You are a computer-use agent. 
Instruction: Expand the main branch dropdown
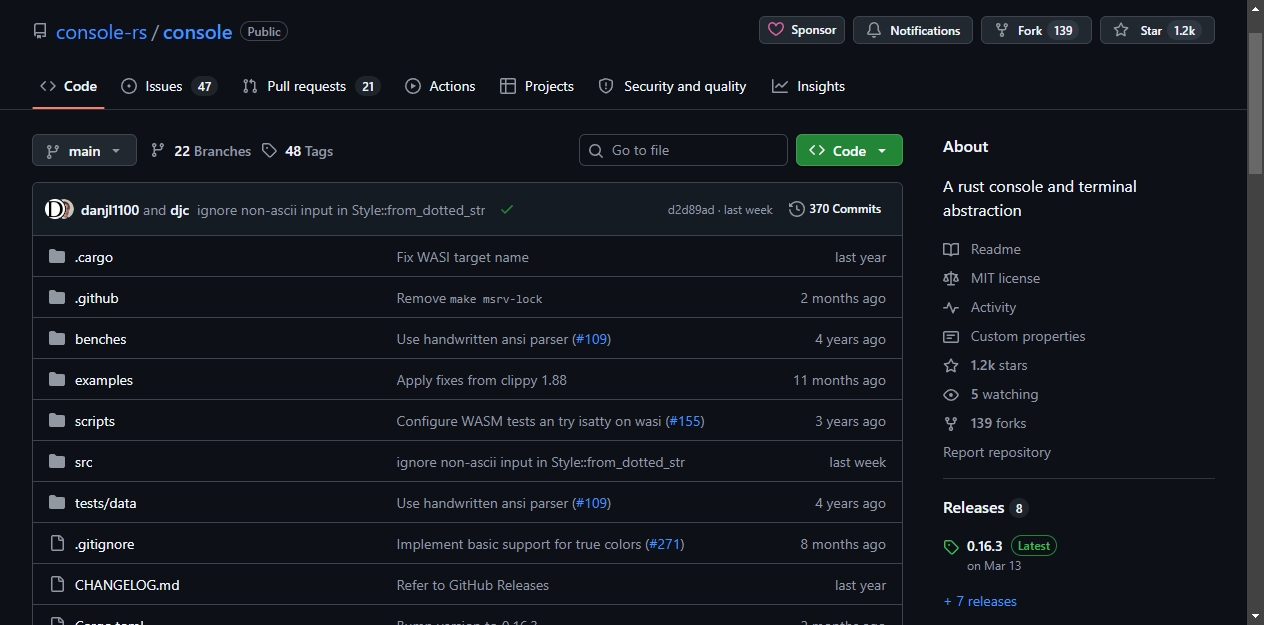84,151
